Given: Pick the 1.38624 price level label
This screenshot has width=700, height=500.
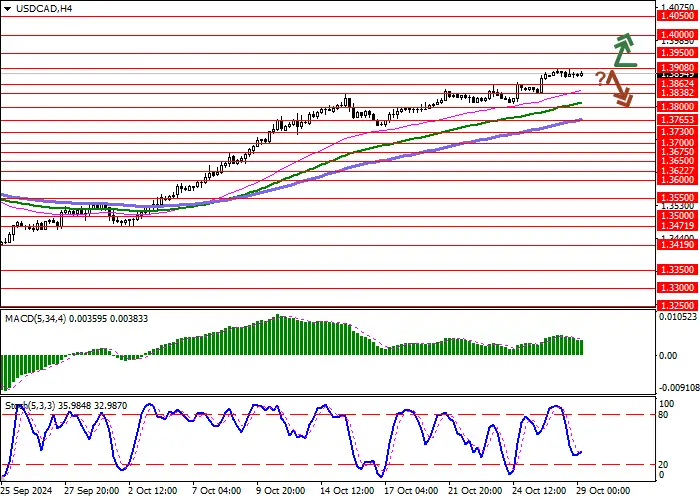Looking at the screenshot, I should tap(677, 84).
